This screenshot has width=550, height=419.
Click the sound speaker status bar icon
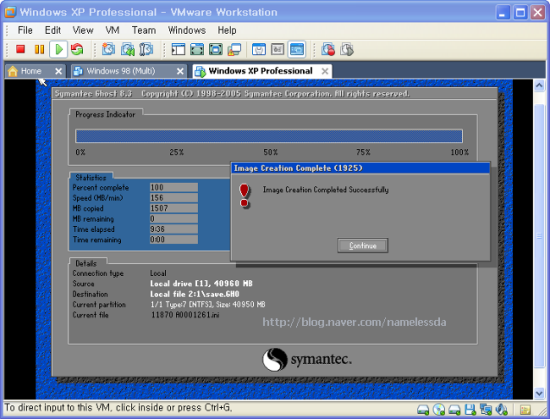coord(502,410)
